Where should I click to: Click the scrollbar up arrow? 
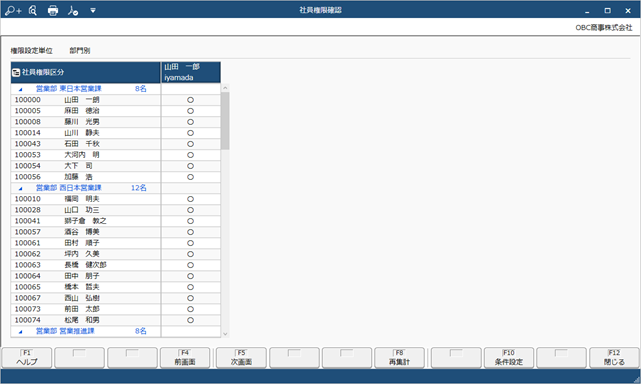pos(225,88)
